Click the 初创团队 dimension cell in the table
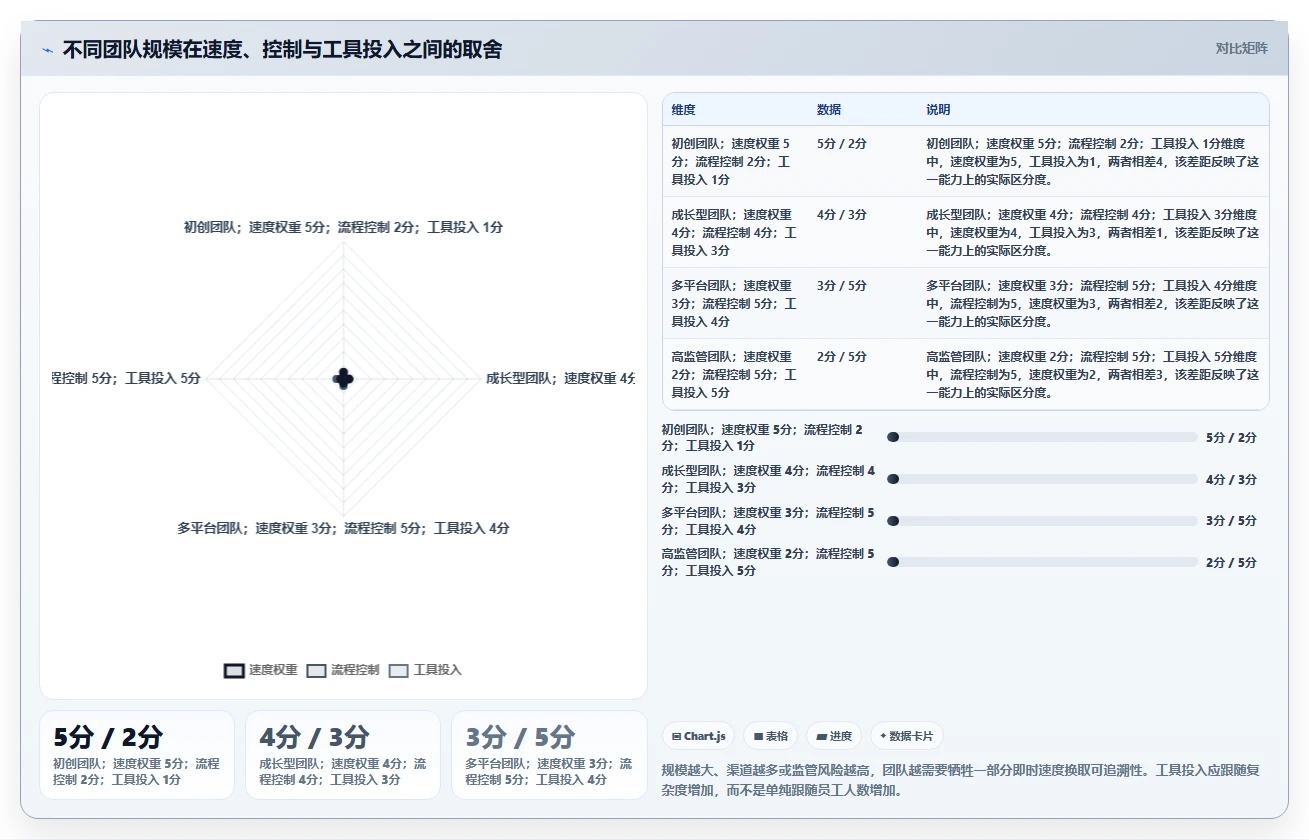This screenshot has height=840, width=1309. (x=735, y=161)
